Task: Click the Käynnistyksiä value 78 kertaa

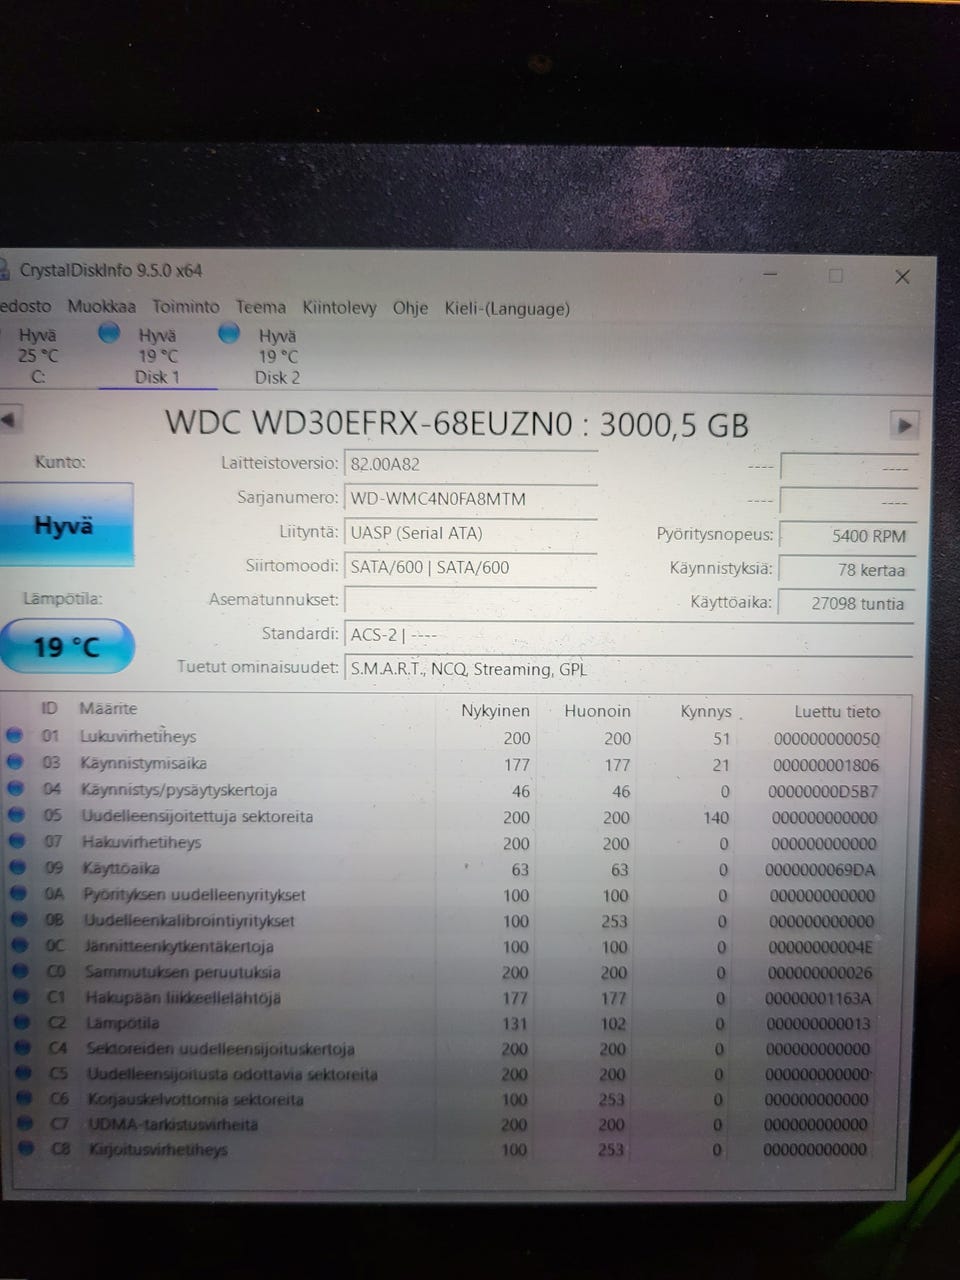Action: tap(846, 569)
